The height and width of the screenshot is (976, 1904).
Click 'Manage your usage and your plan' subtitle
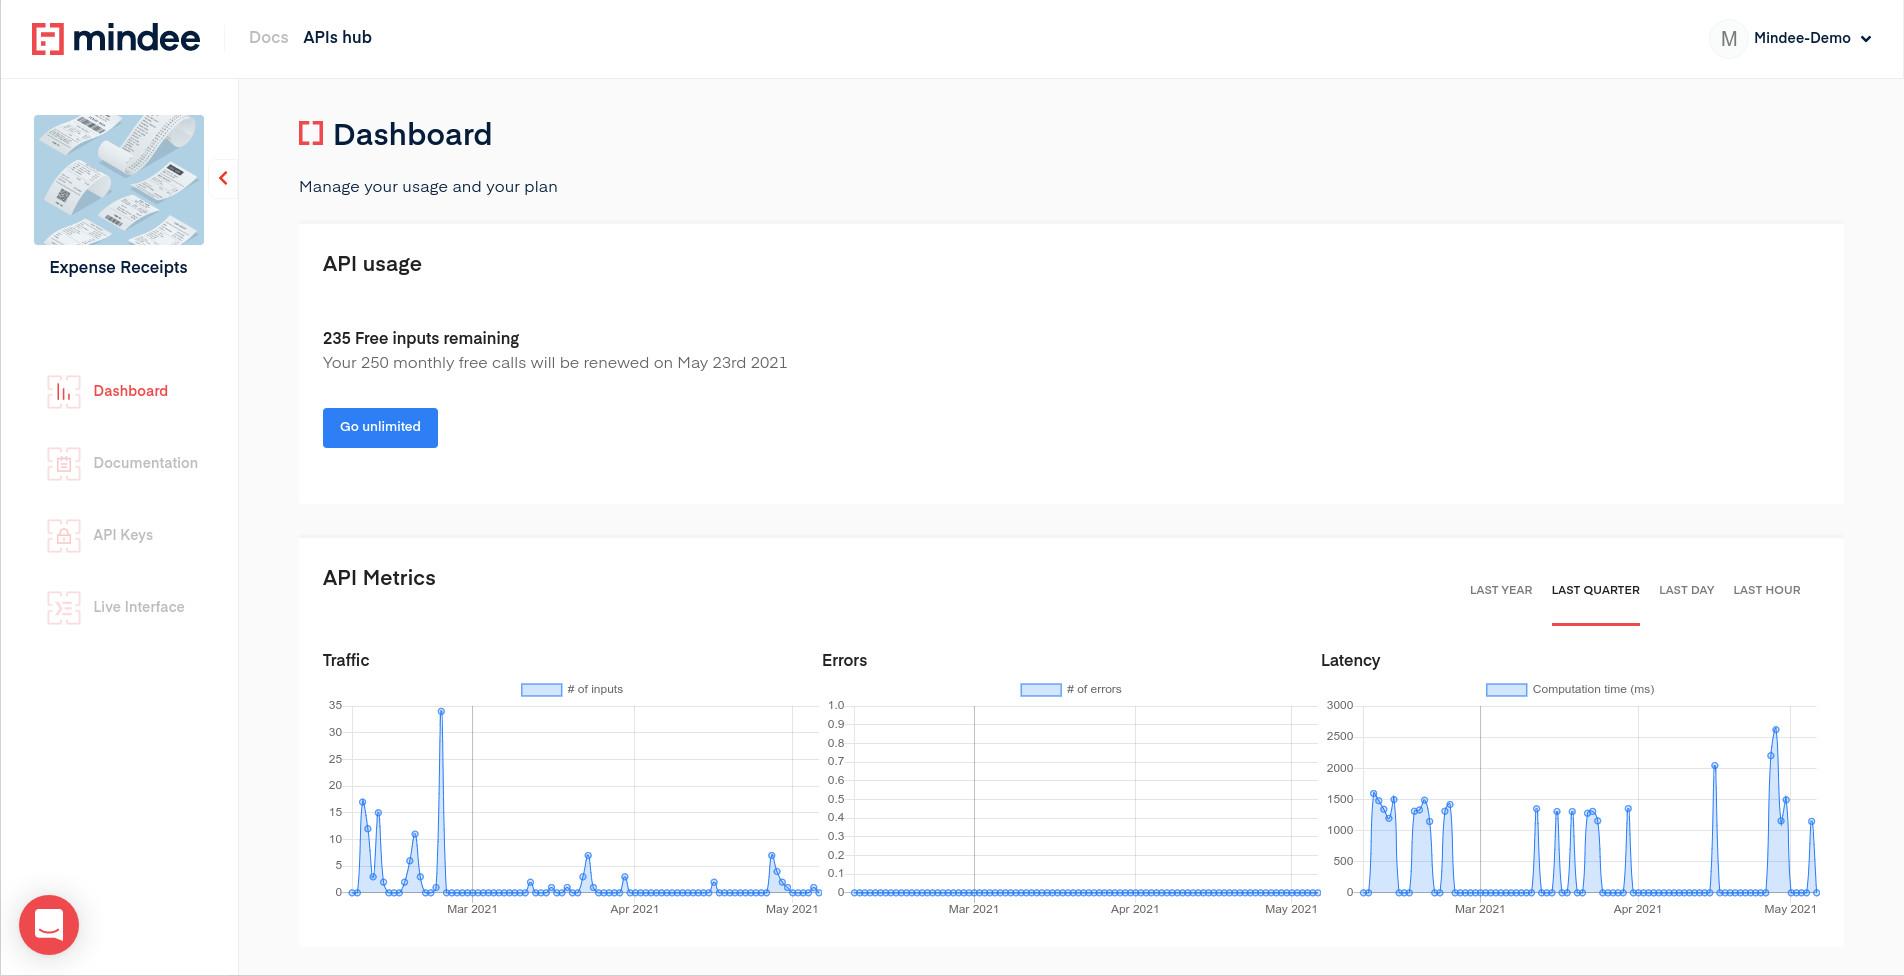click(428, 187)
